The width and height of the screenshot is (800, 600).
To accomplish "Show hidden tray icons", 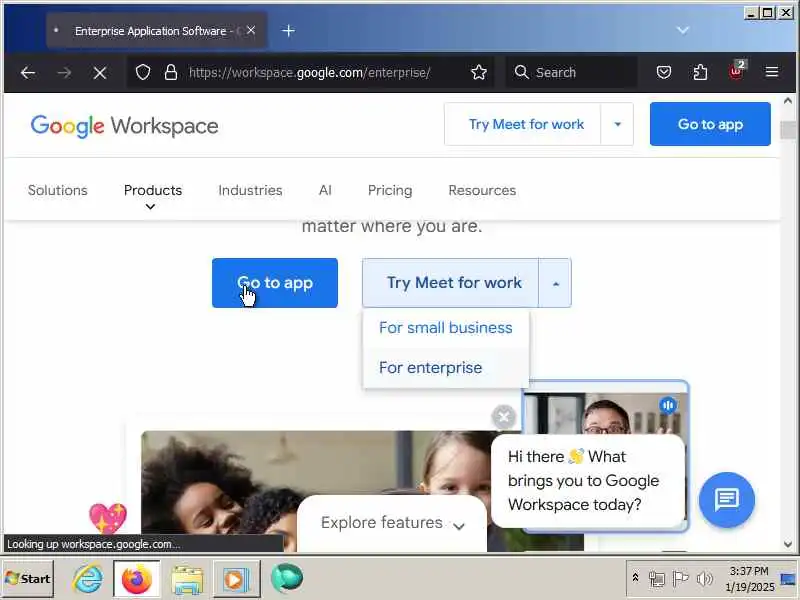I will (635, 578).
